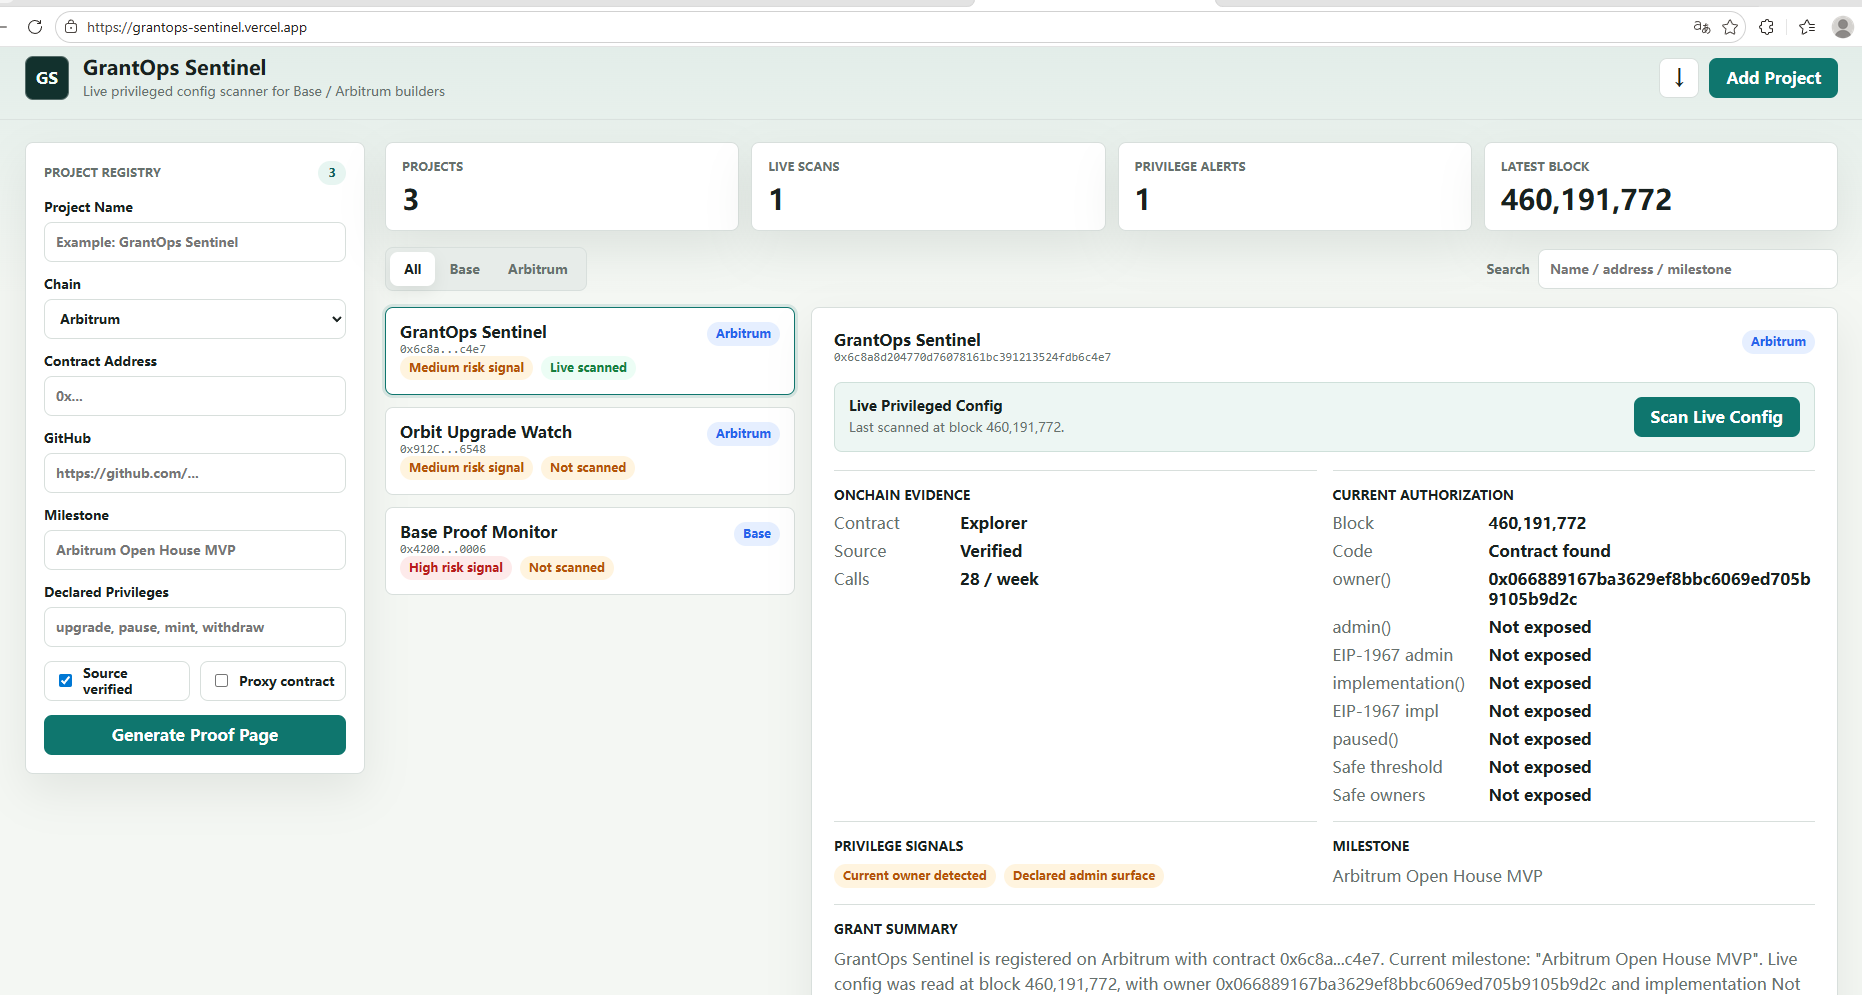Click the Arbitrum badge on Orbit Upgrade Watch card

pyautogui.click(x=743, y=434)
